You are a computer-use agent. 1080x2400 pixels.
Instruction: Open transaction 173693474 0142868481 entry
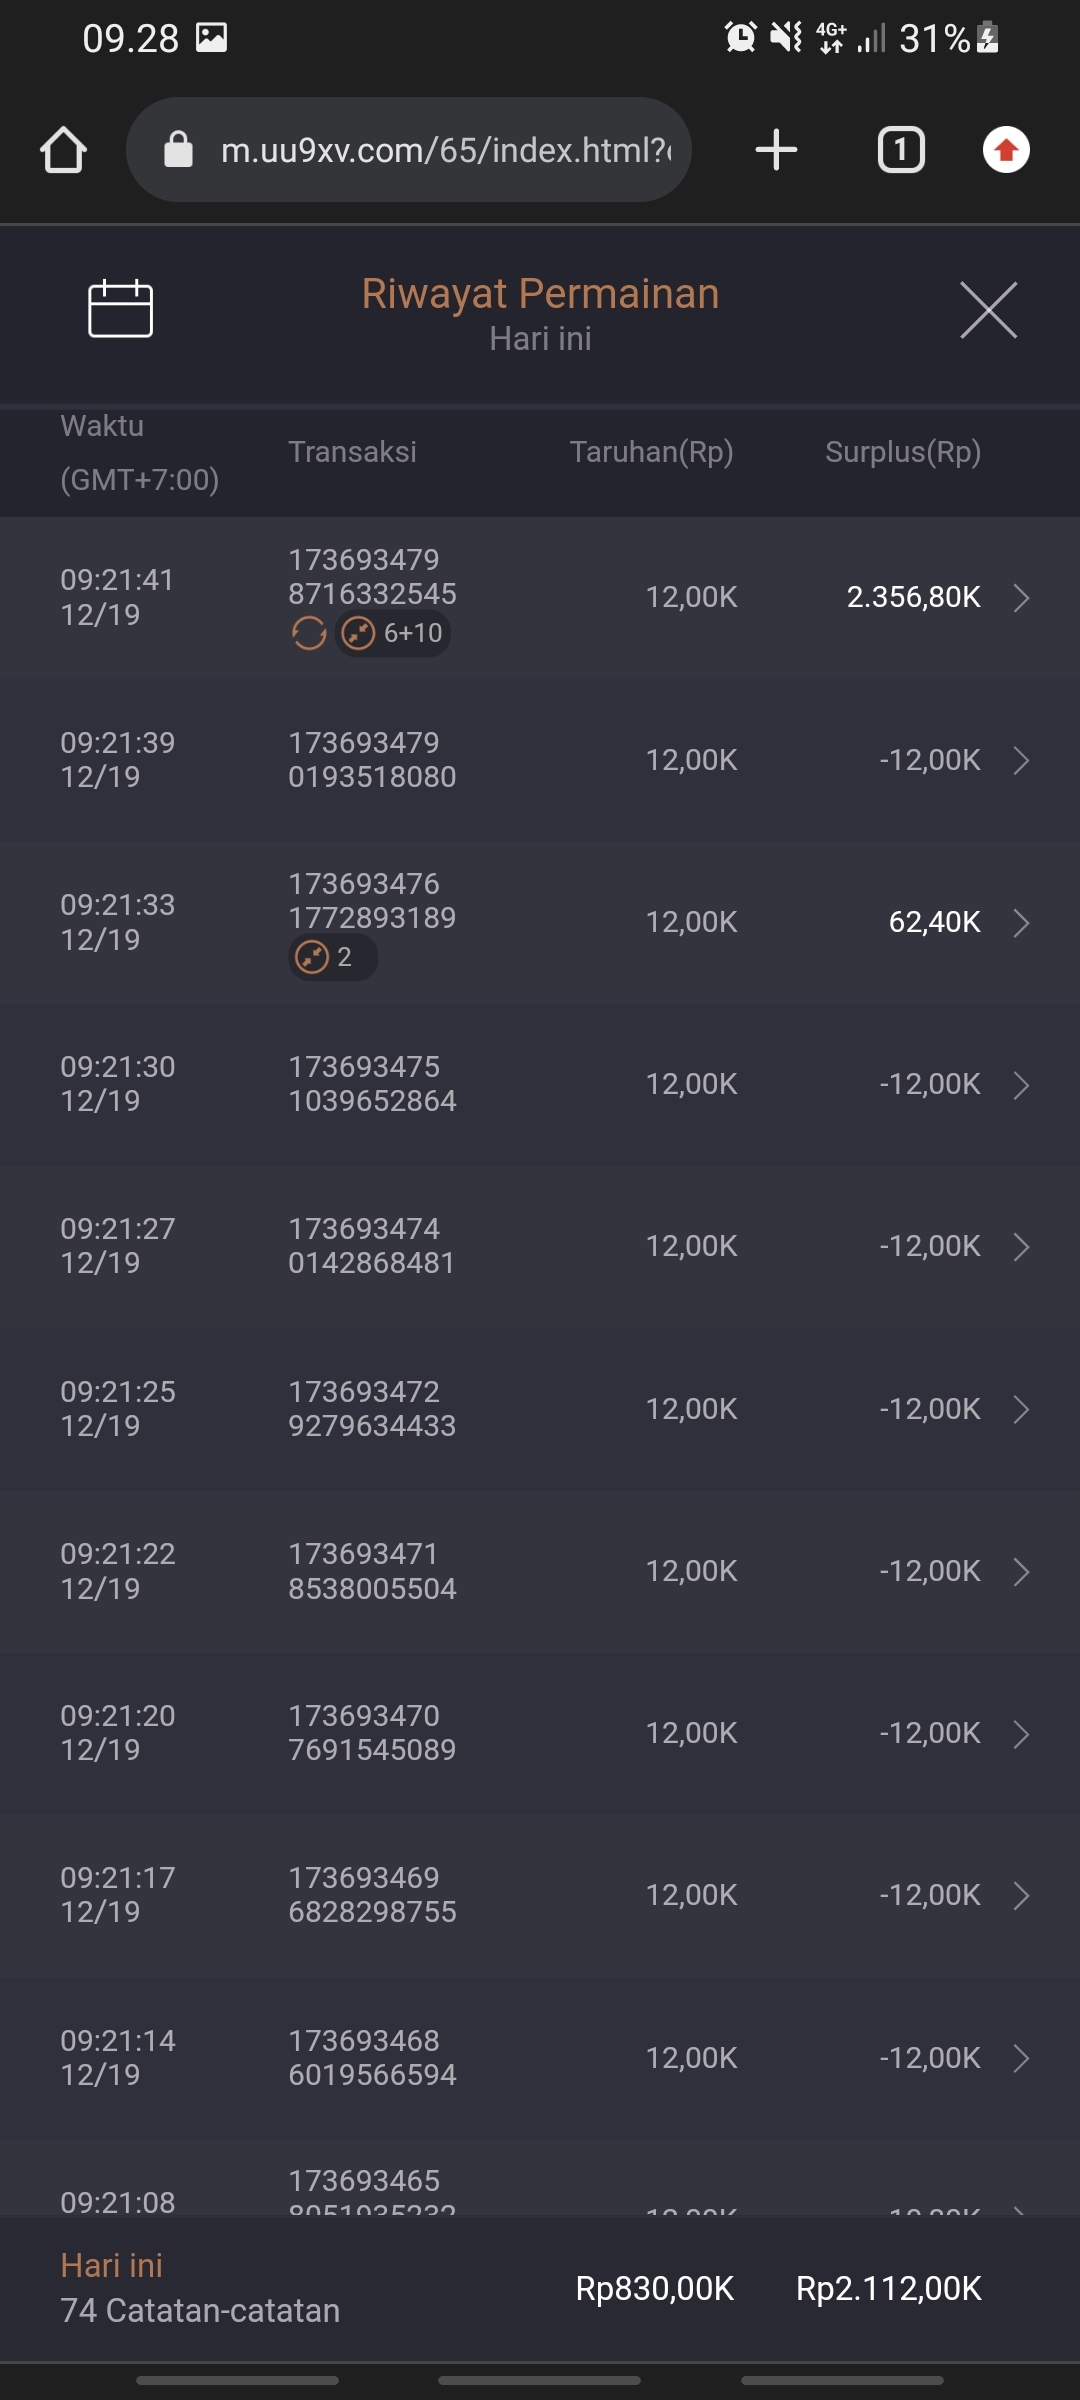pyautogui.click(x=372, y=1246)
